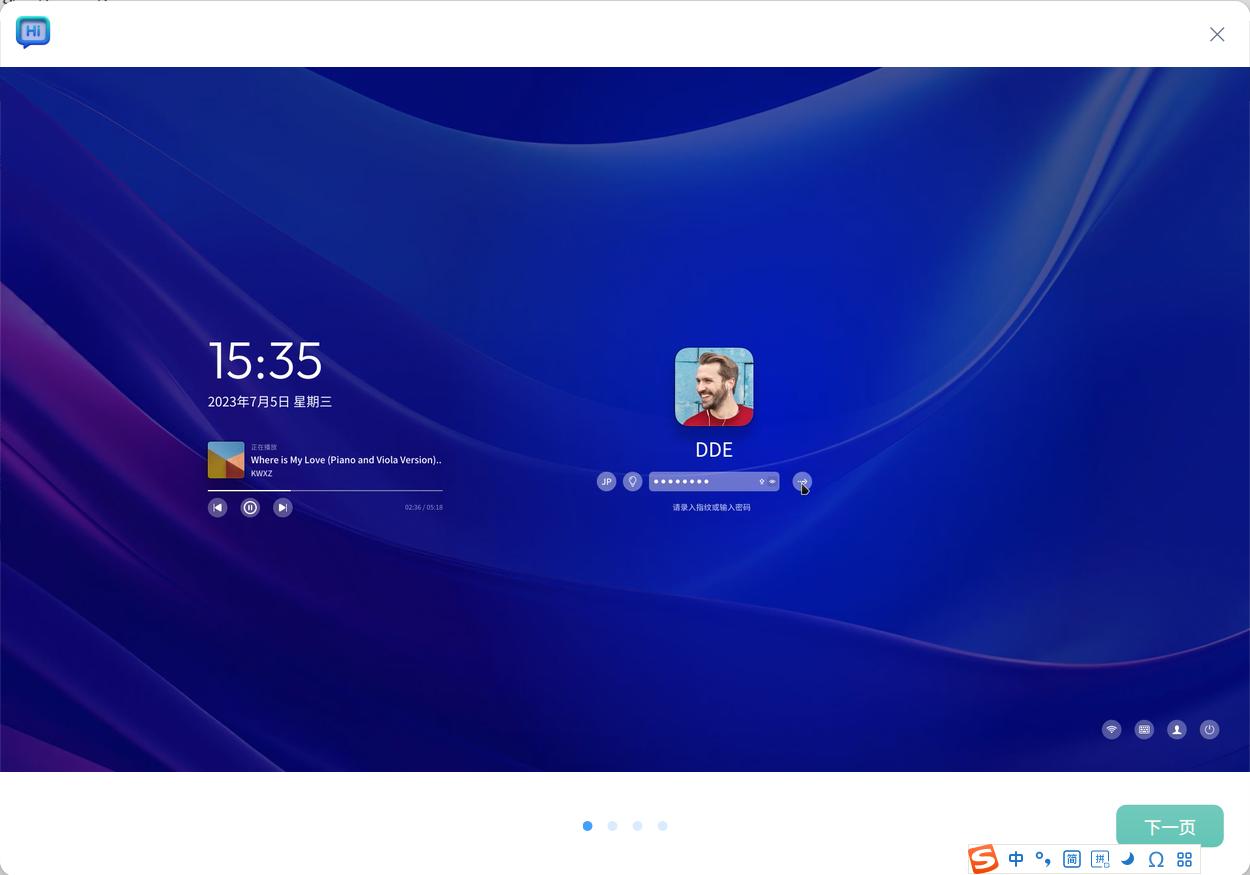Click the 请录入指纹或输入密码 prompt text

[711, 508]
